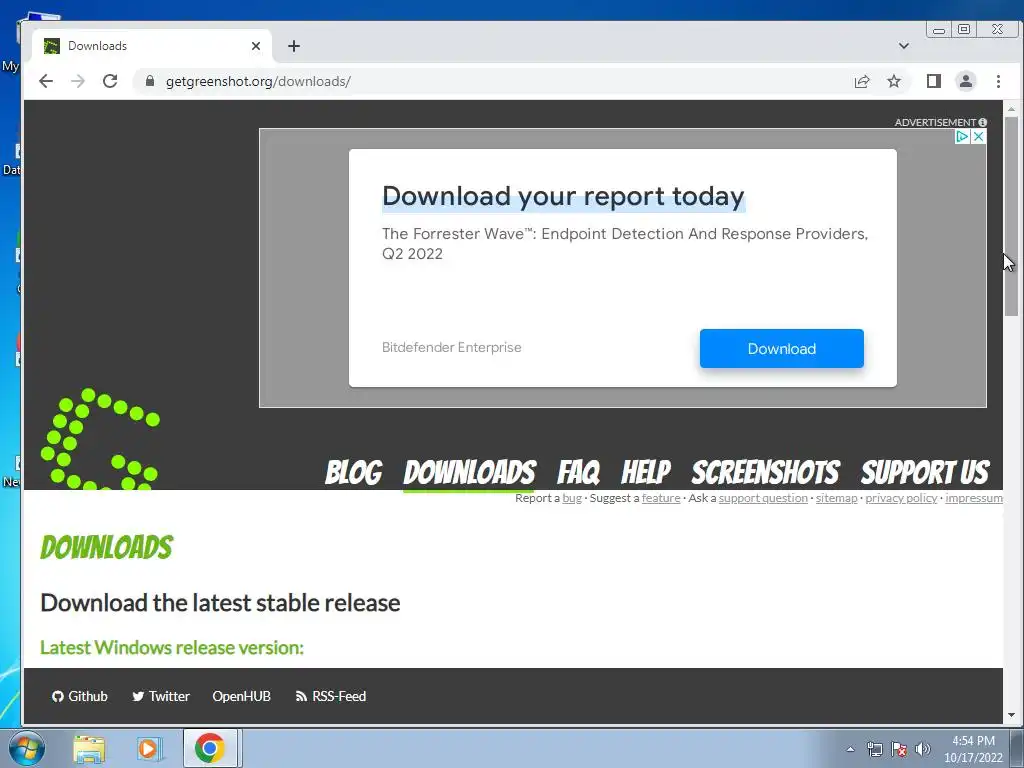Follow the 'bug' report link
This screenshot has height=768, width=1024.
(x=571, y=498)
